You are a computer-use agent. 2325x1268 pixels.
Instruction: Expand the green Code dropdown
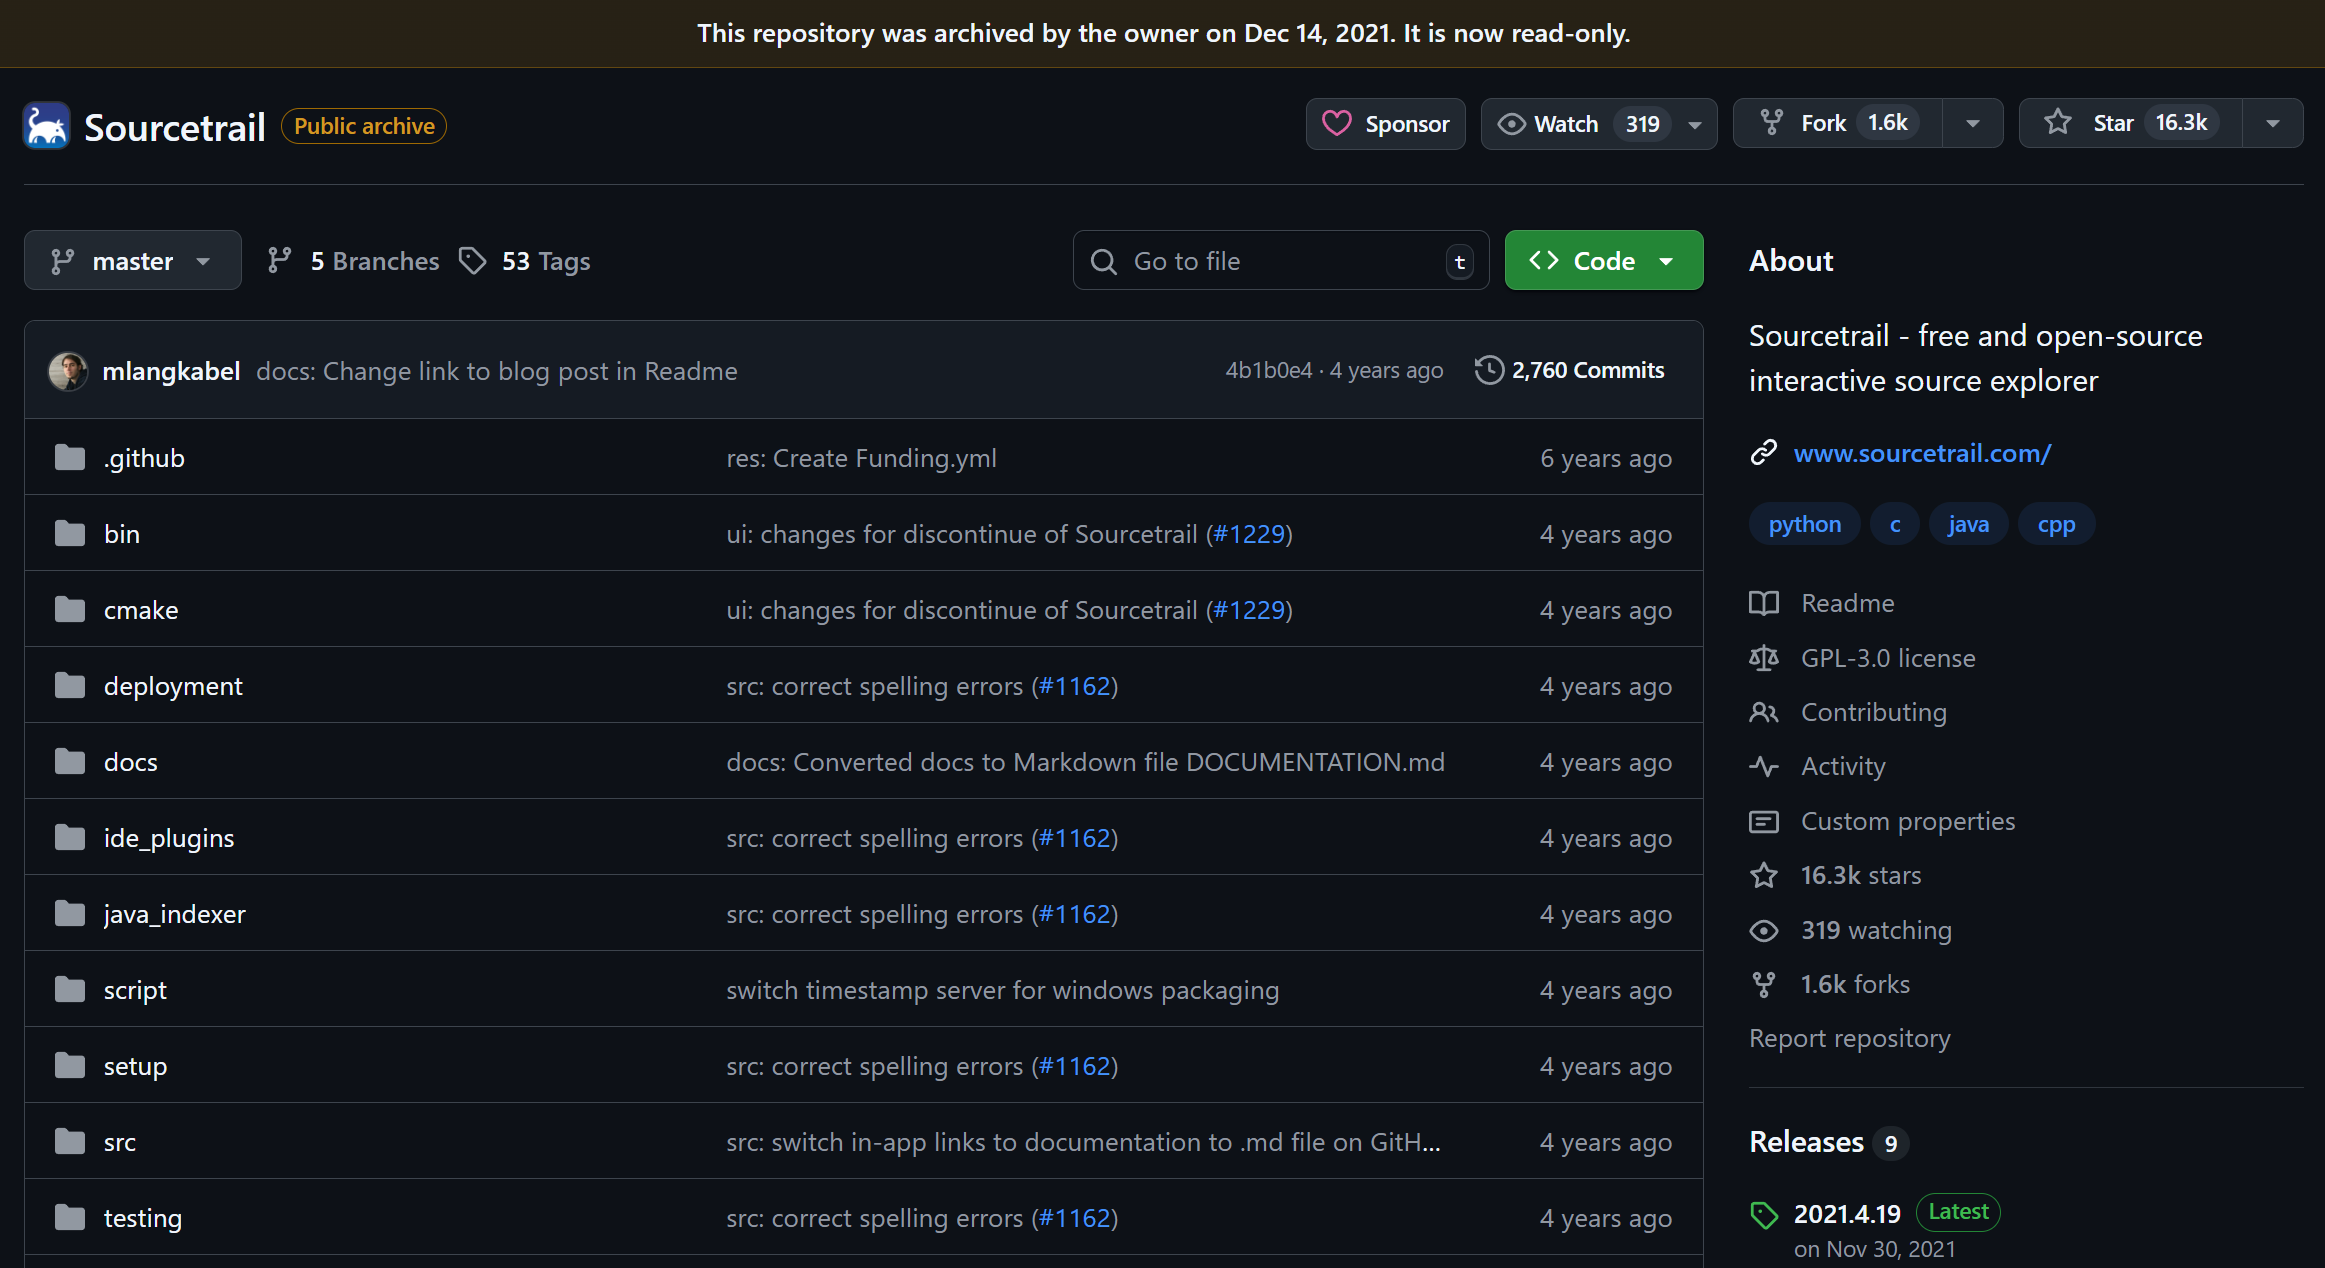point(1603,261)
